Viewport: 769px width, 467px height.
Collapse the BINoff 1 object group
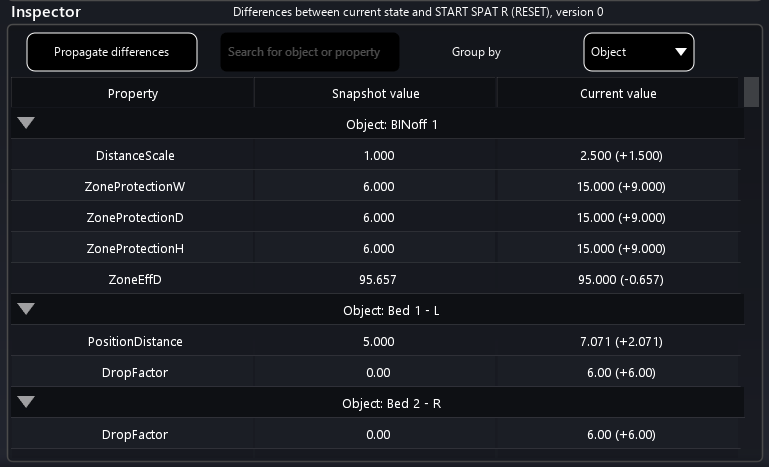coord(26,124)
